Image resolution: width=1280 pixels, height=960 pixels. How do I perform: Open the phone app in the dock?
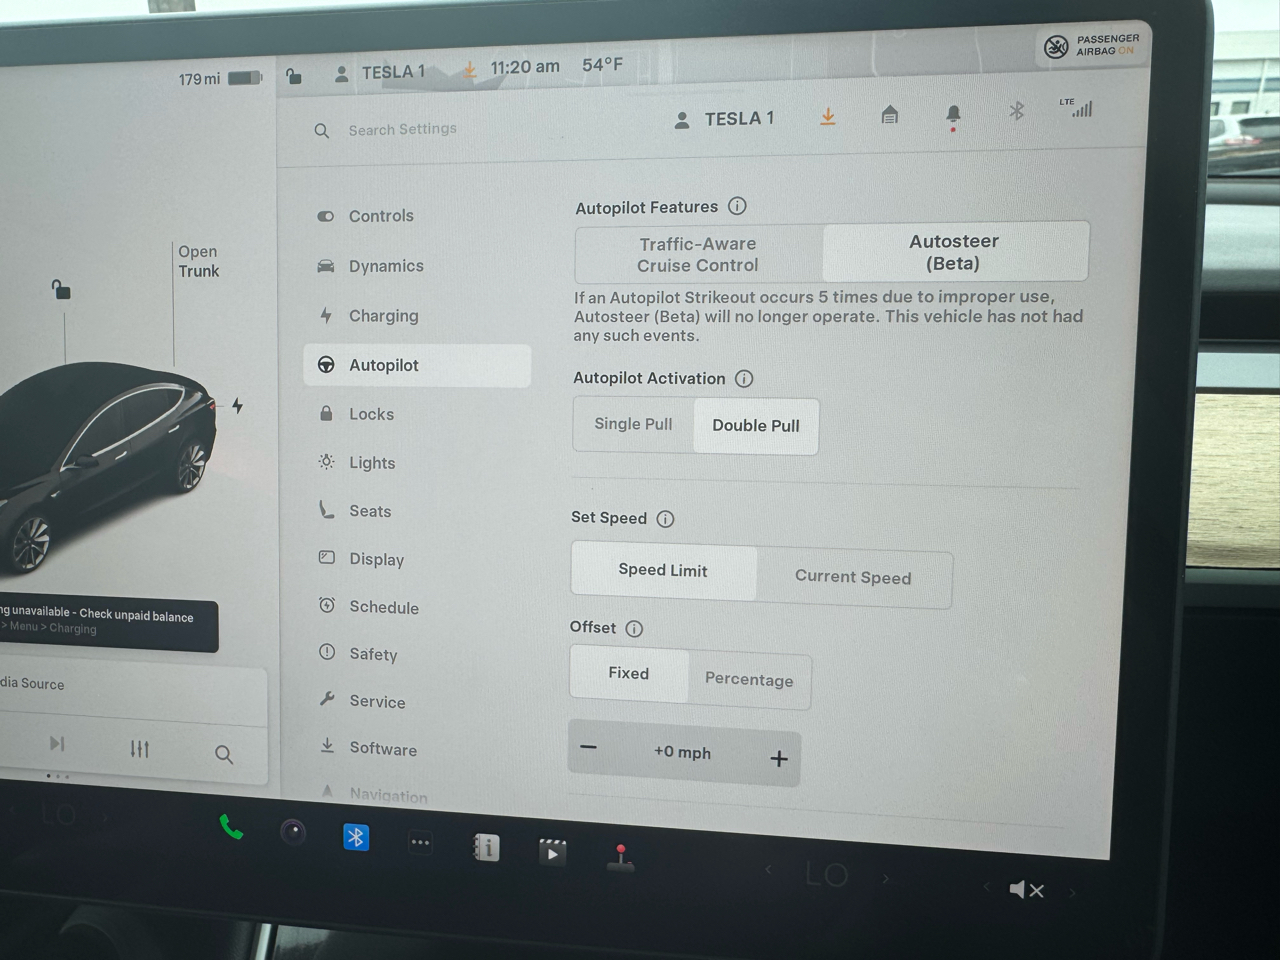pos(231,828)
